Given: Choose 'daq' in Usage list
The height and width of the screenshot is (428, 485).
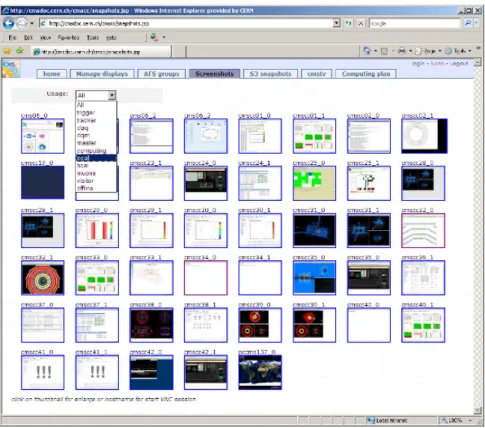Looking at the screenshot, I should [x=96, y=128].
